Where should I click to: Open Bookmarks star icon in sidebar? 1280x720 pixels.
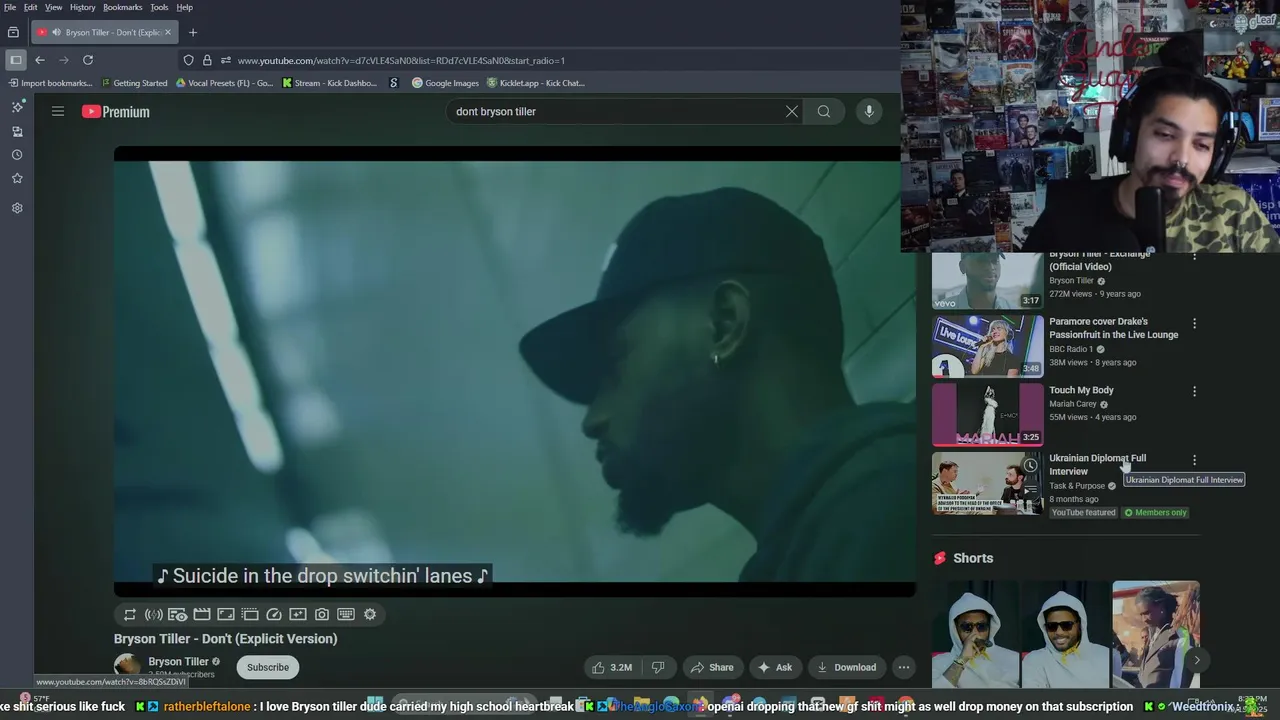click(x=17, y=178)
